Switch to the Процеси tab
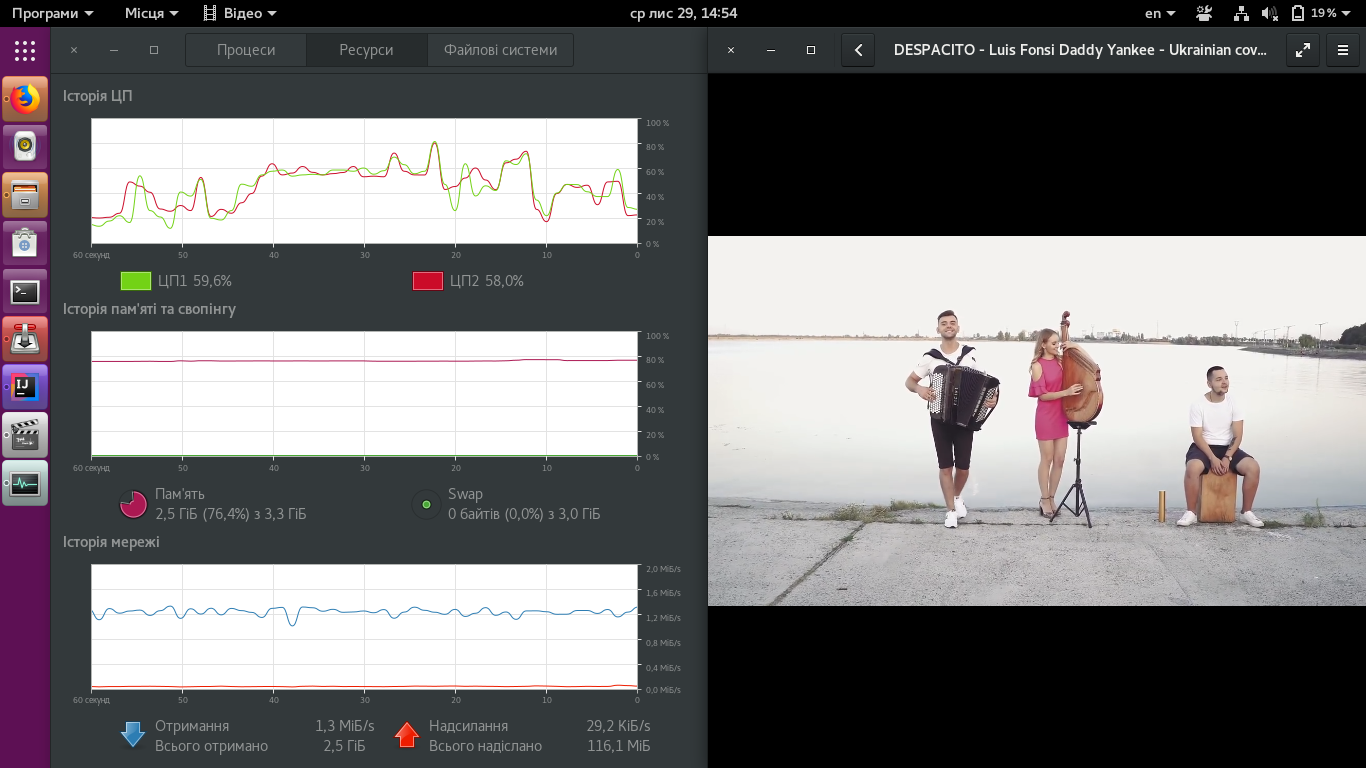 [246, 50]
